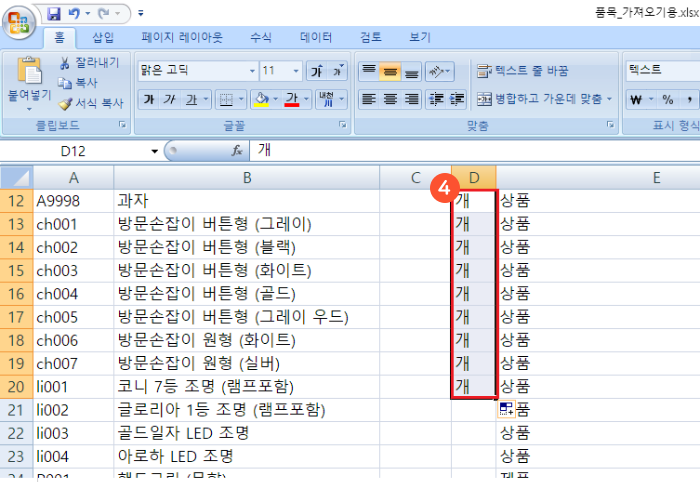The image size is (700, 500).
Task: Apply yellow fill color bucket
Action: (261, 99)
